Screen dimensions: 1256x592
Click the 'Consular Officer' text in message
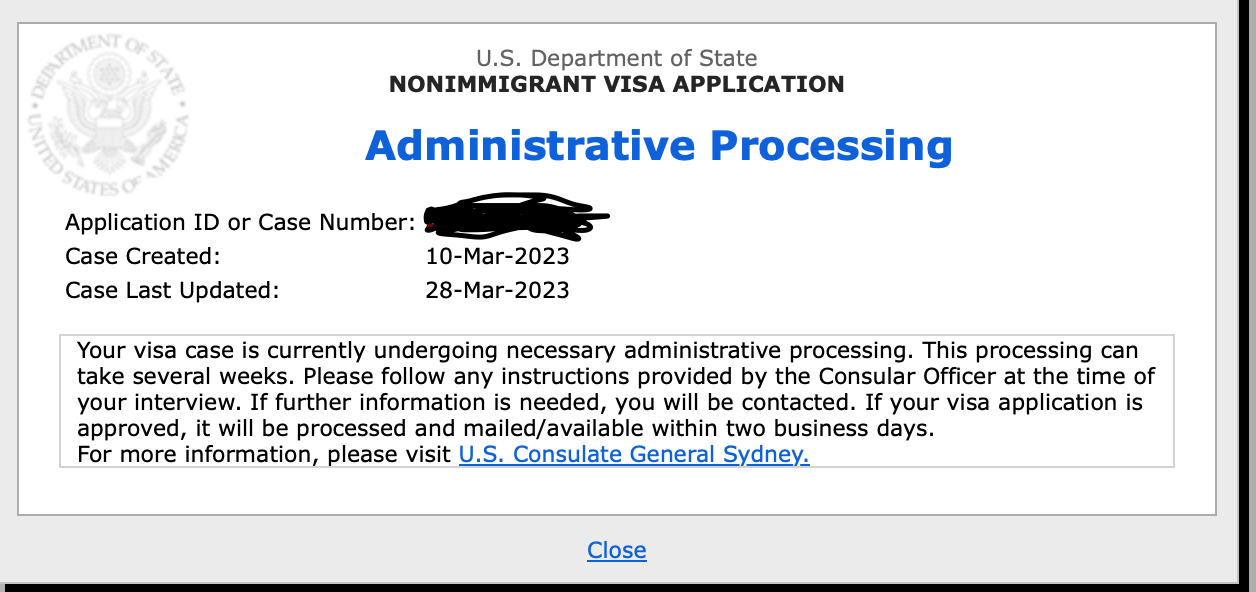point(902,377)
